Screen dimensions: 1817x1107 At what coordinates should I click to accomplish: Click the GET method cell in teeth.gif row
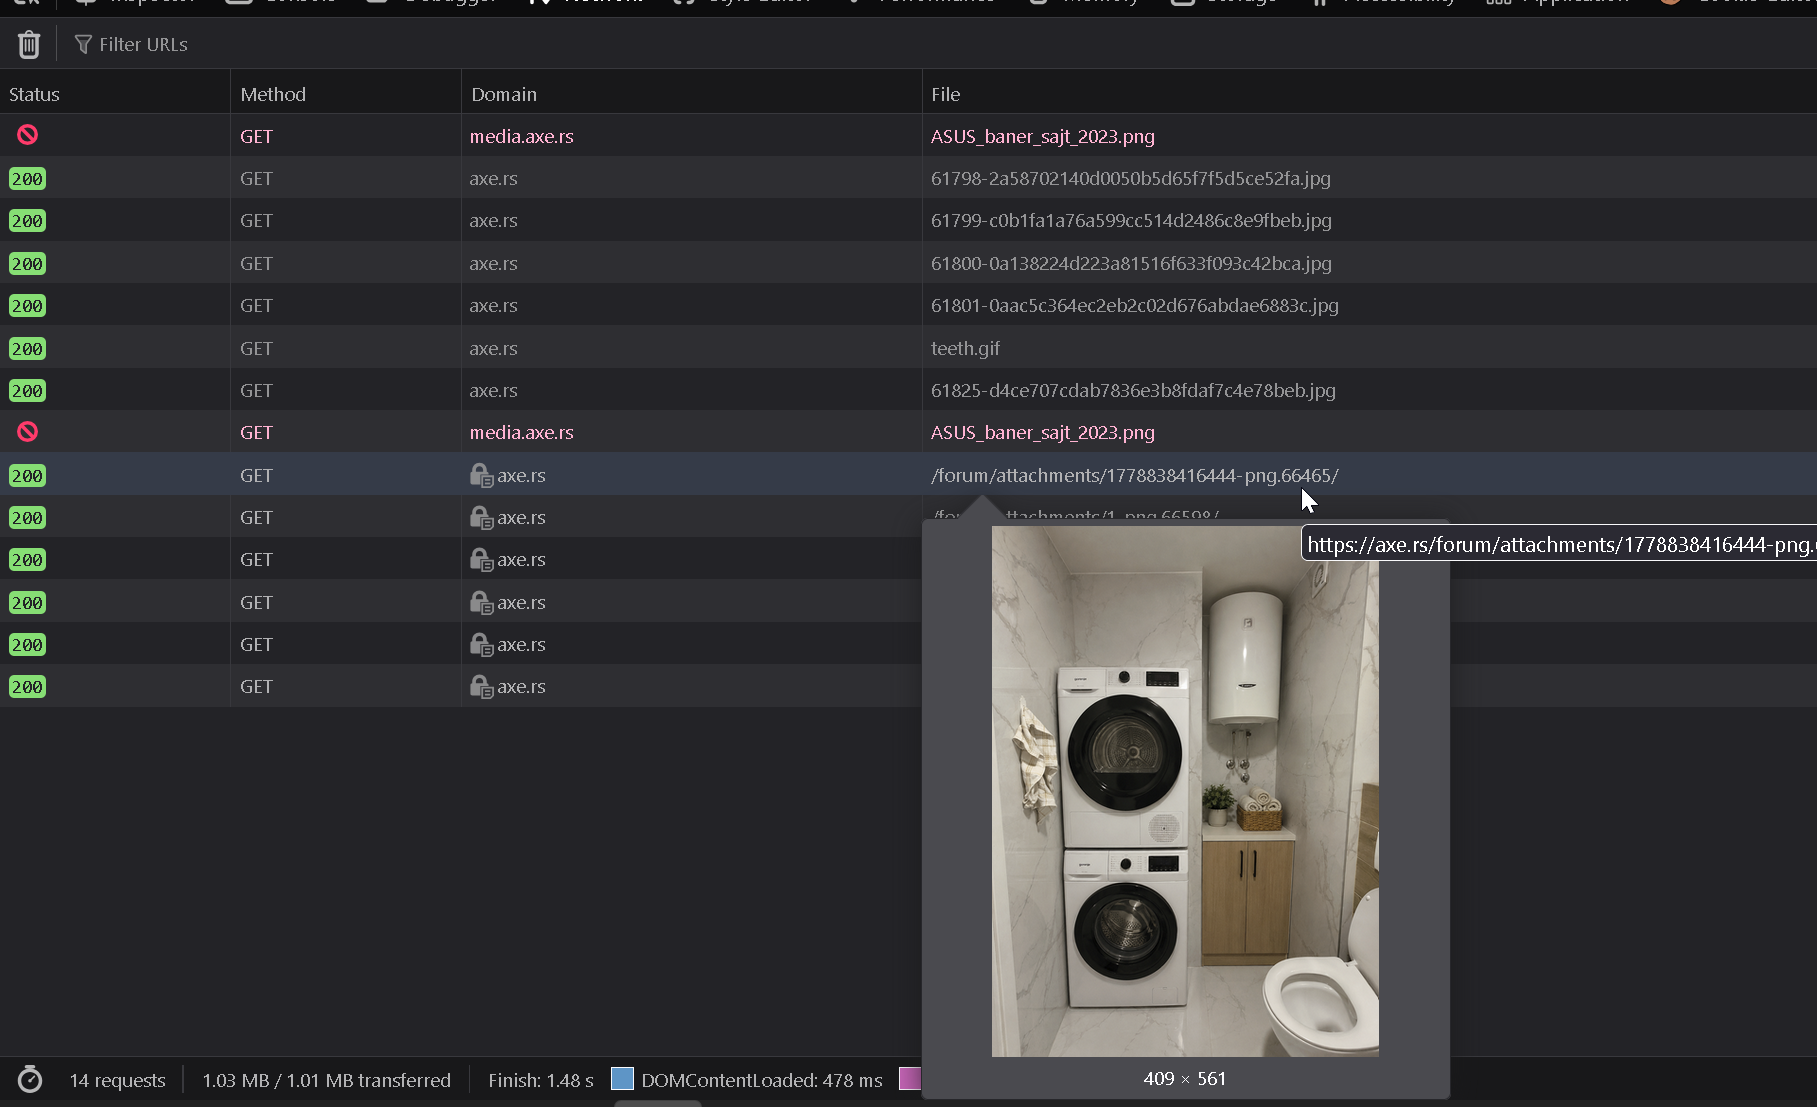click(x=256, y=348)
